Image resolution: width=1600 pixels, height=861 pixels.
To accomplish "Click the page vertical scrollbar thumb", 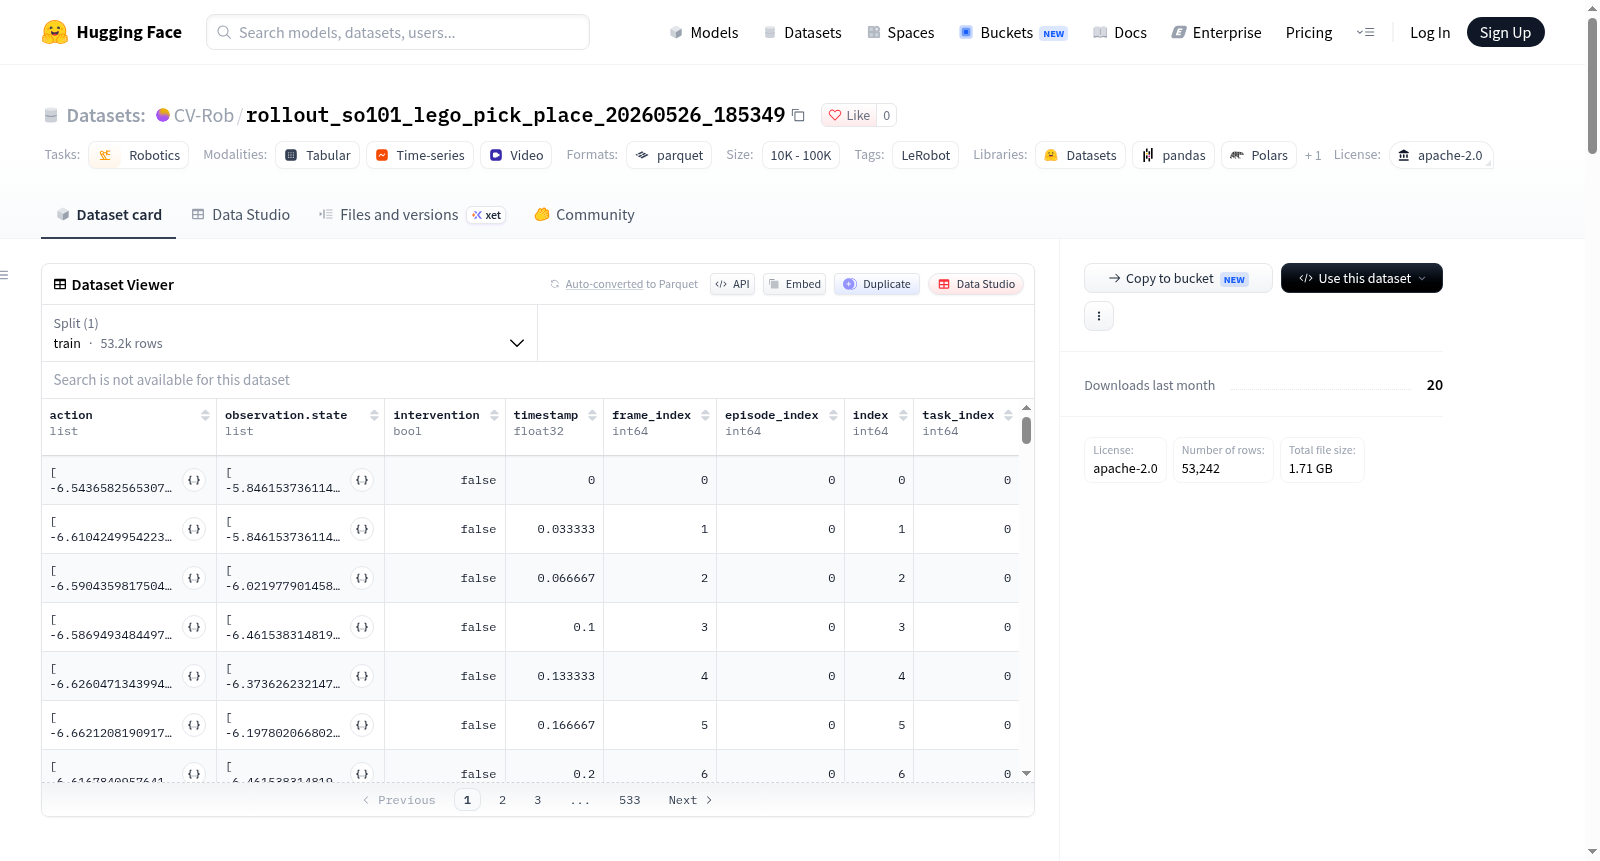I will tap(1592, 85).
